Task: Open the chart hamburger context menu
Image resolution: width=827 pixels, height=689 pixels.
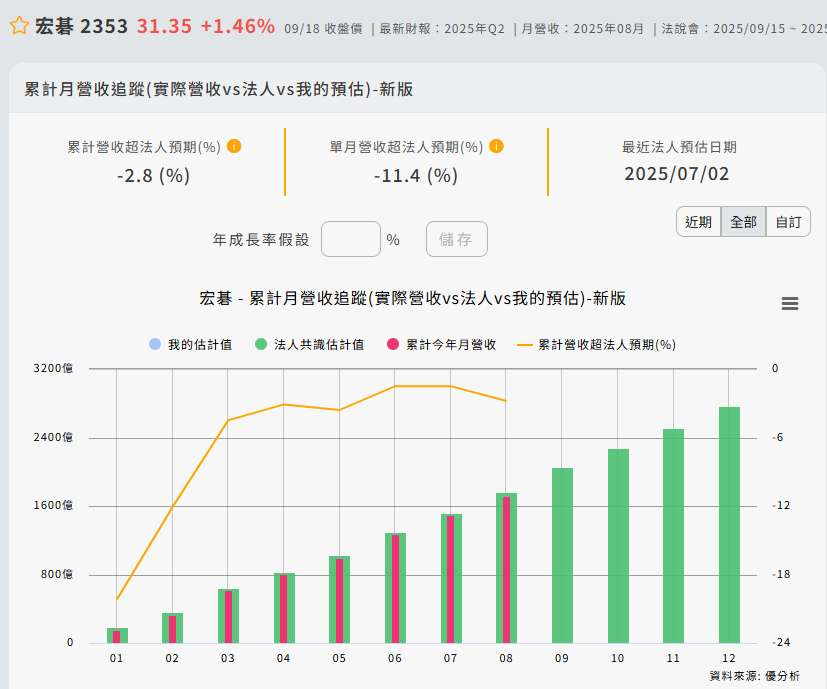Action: [x=790, y=303]
